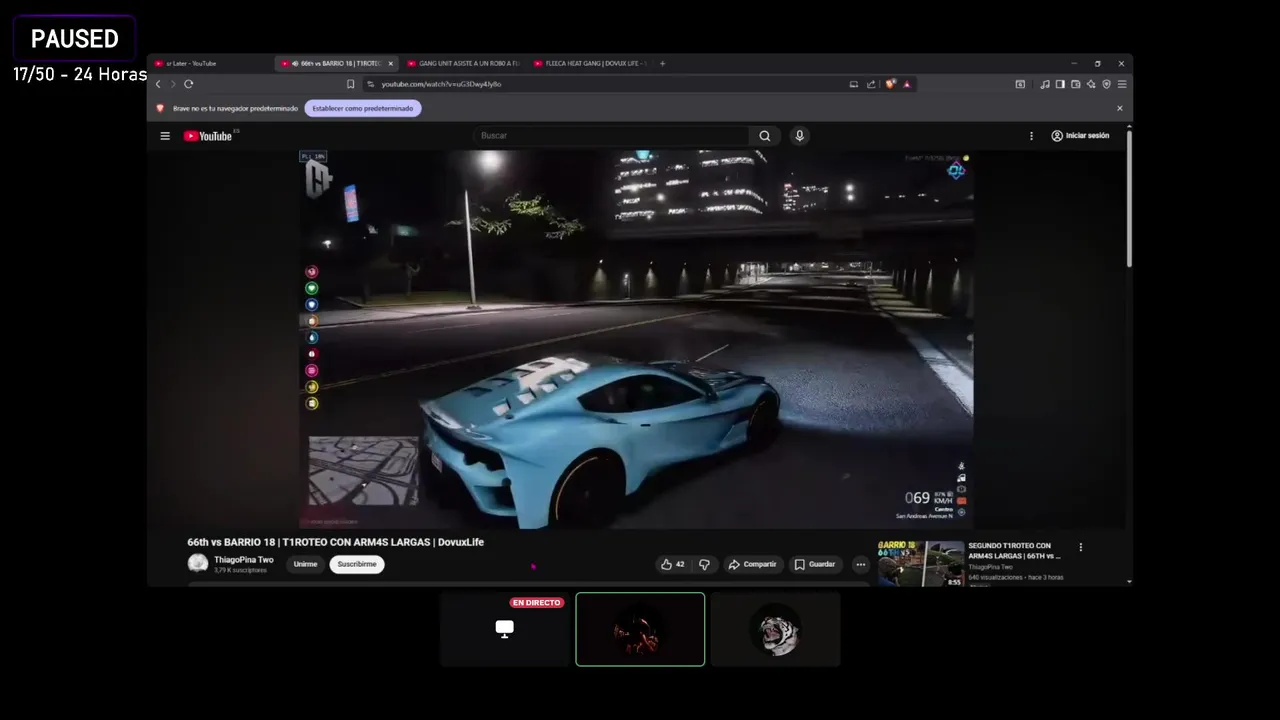Click the 'ThiagoPina Two' channel name

243,560
